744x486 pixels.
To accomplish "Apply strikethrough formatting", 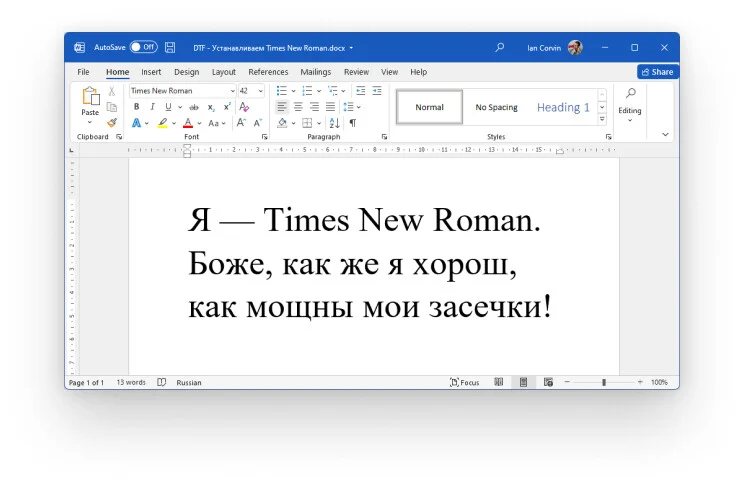I will (194, 107).
